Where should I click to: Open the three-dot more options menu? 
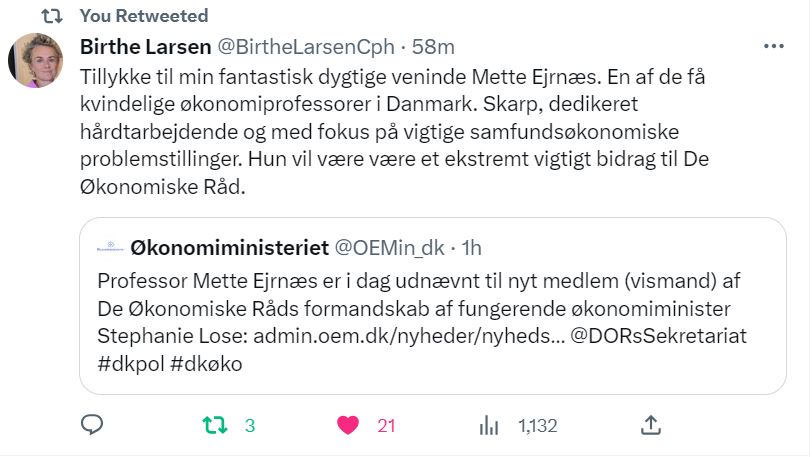(774, 46)
